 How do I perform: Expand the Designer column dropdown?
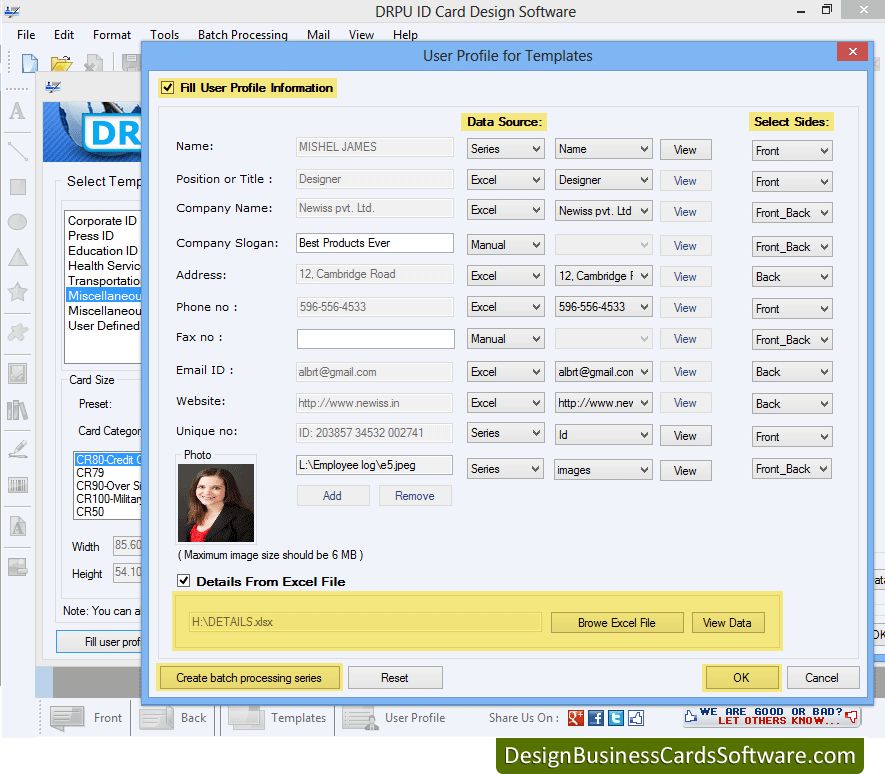point(603,180)
